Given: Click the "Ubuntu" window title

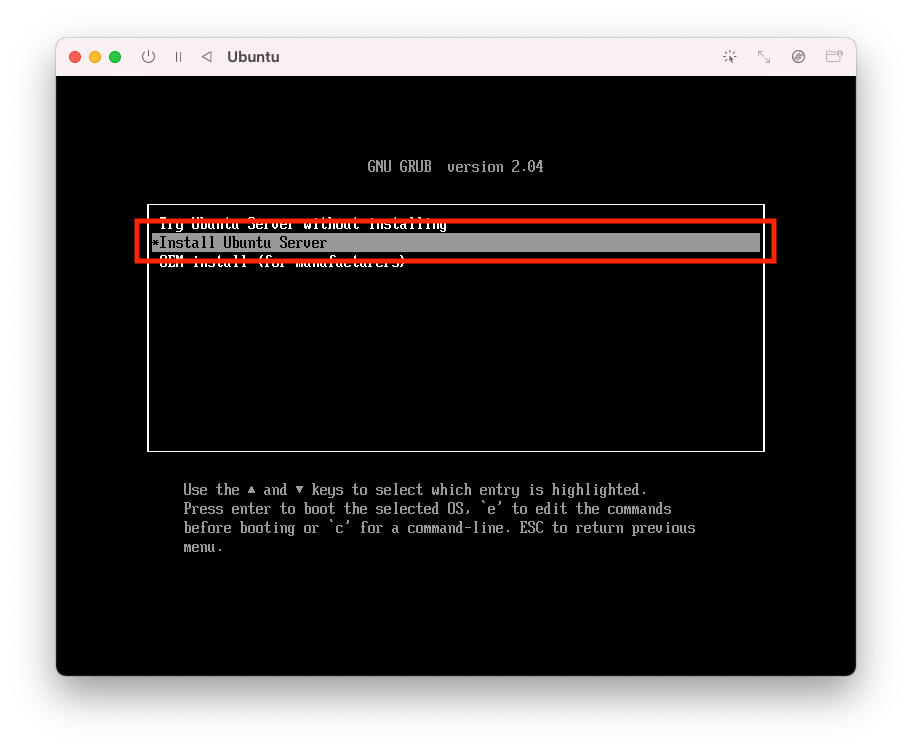Looking at the screenshot, I should [253, 56].
